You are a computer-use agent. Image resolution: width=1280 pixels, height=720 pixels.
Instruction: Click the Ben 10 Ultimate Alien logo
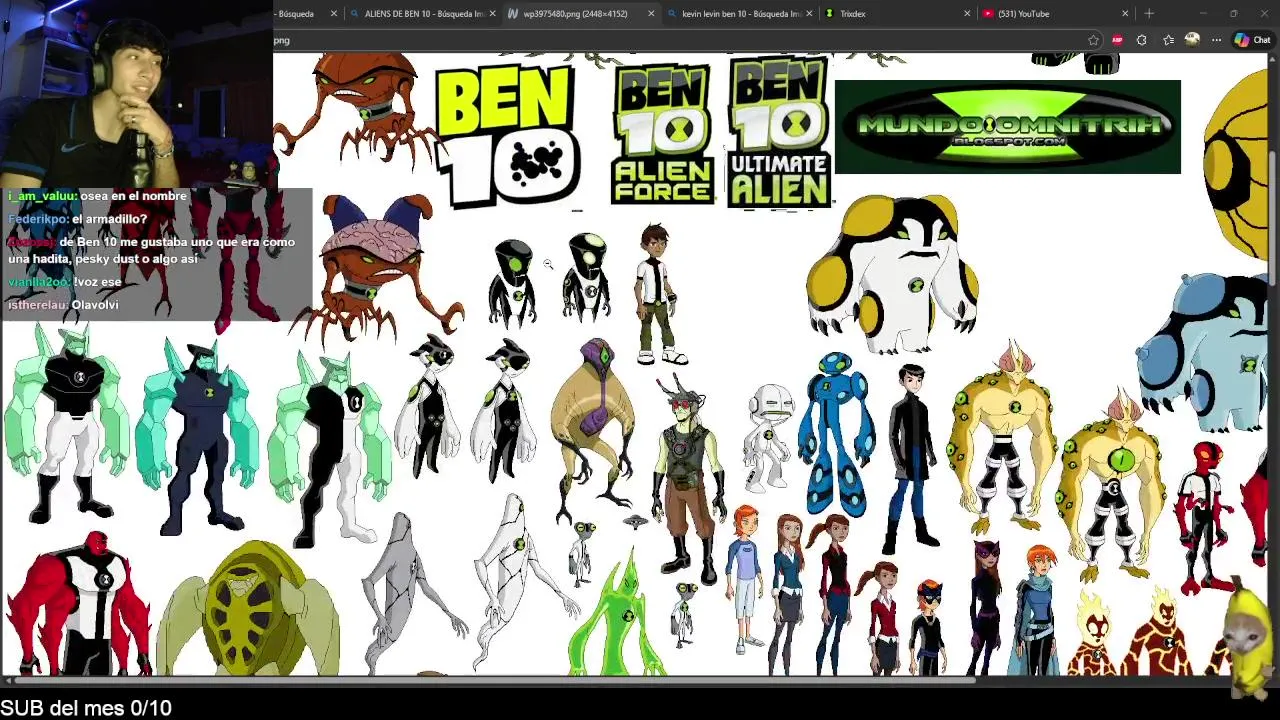(x=779, y=132)
